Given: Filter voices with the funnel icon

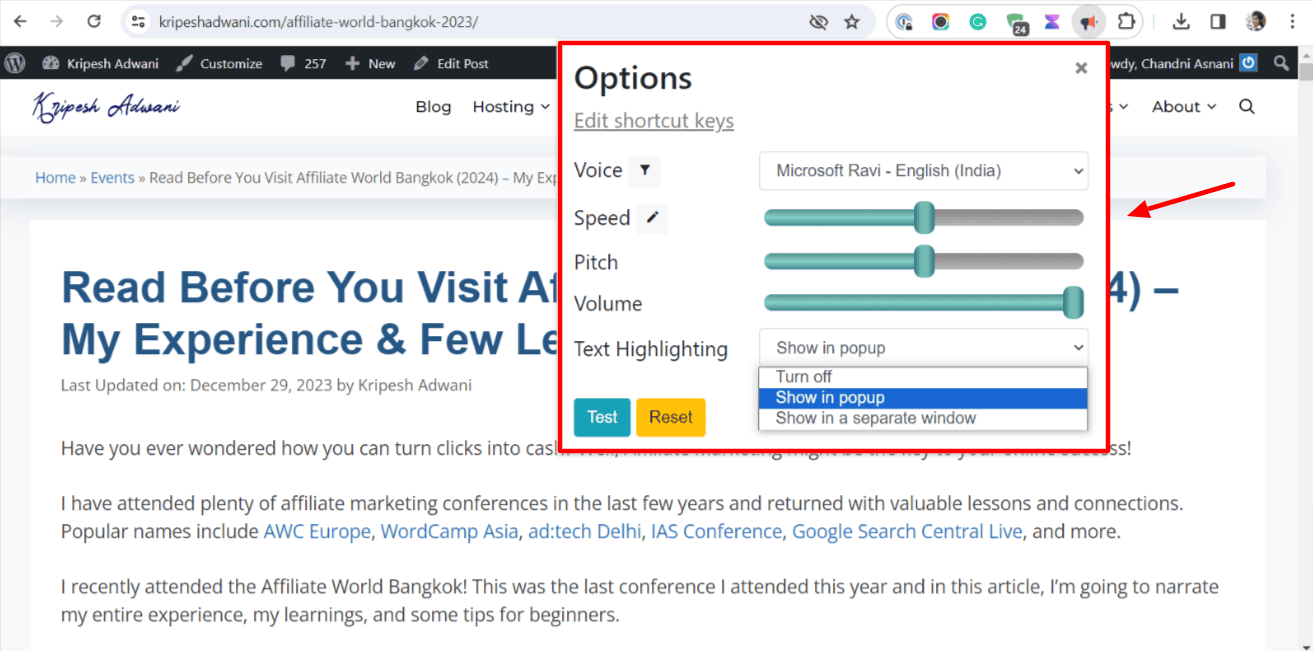Looking at the screenshot, I should pyautogui.click(x=645, y=170).
